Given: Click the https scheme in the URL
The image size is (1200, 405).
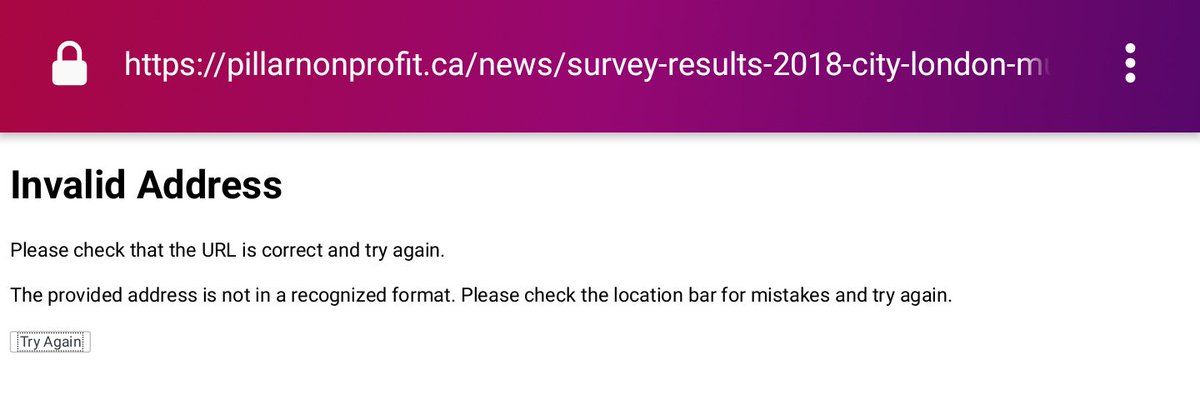Looking at the screenshot, I should click(x=159, y=65).
